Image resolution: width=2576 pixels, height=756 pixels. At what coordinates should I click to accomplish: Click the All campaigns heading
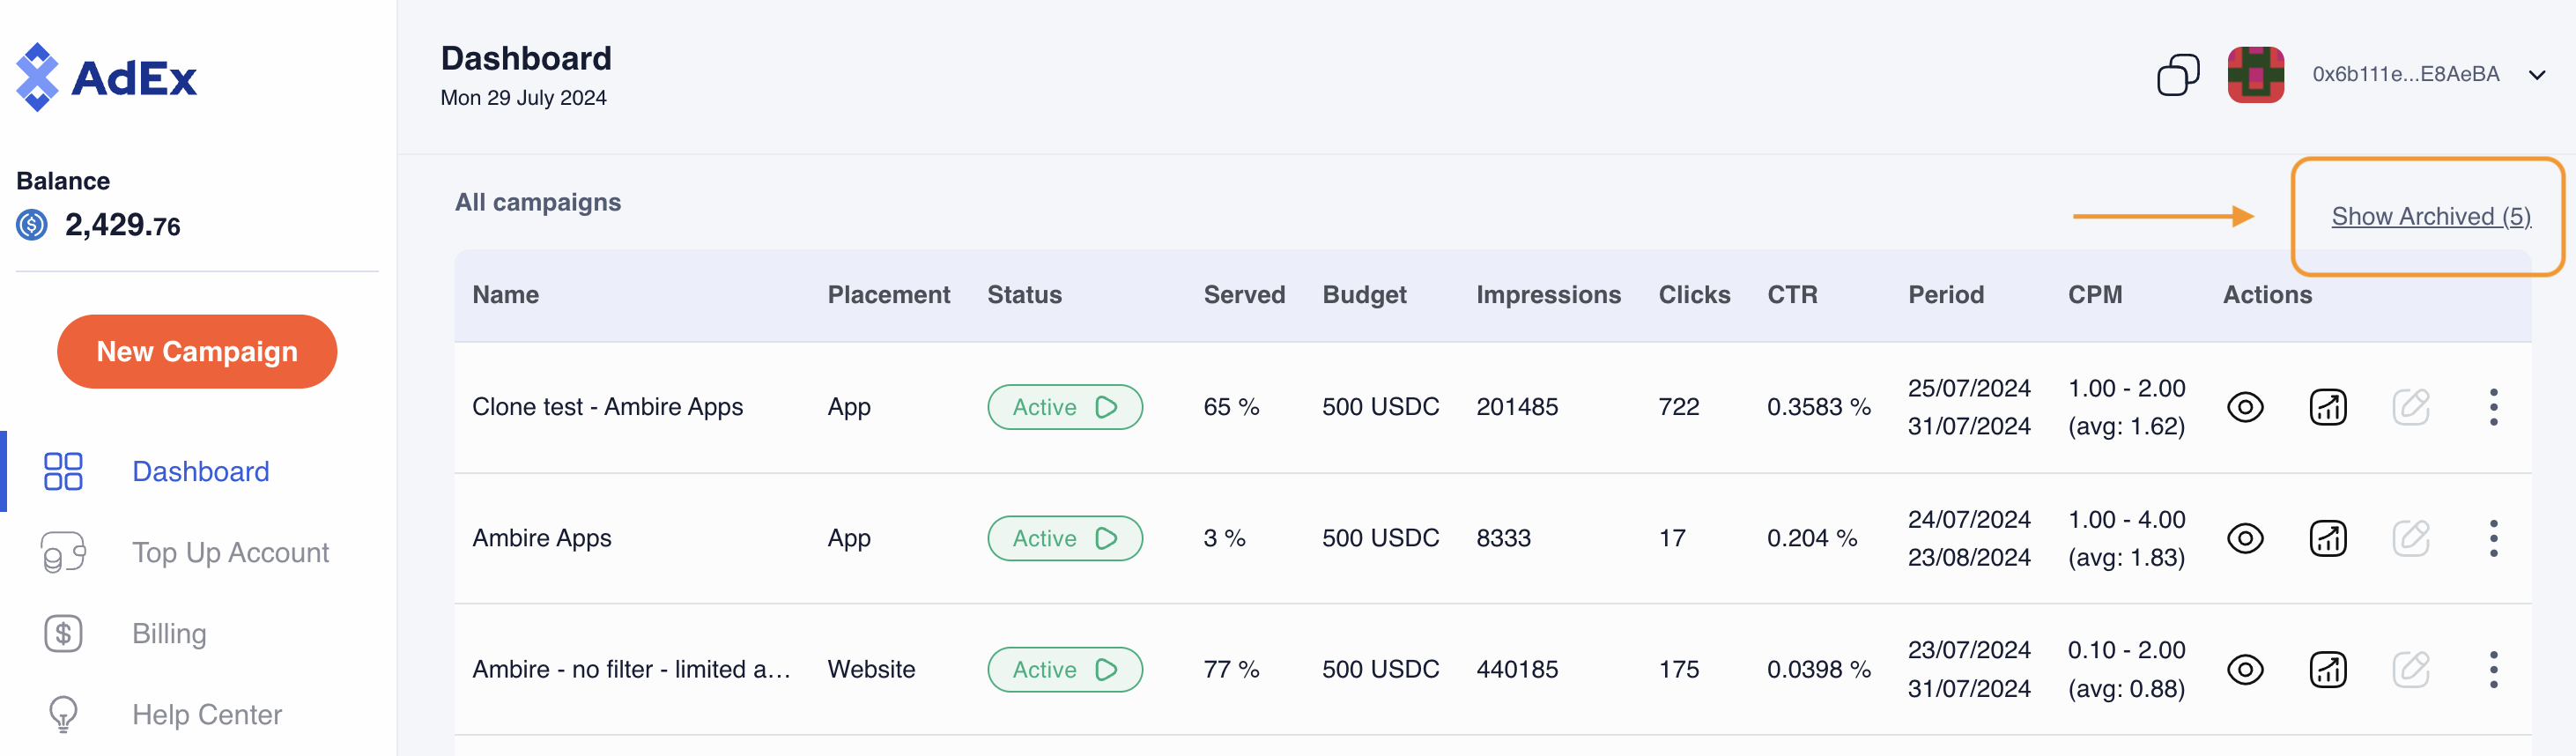pyautogui.click(x=537, y=202)
